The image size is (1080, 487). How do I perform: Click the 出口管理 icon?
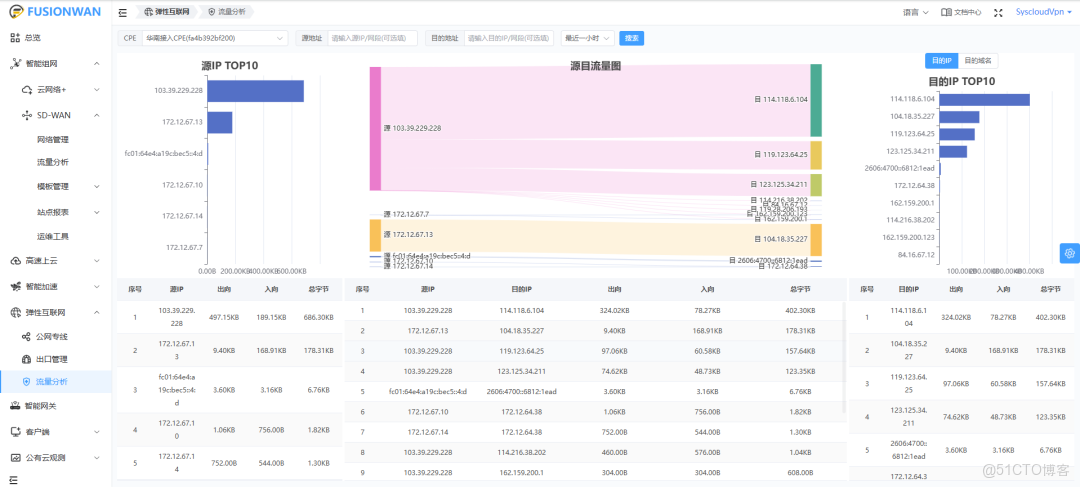tap(26, 359)
